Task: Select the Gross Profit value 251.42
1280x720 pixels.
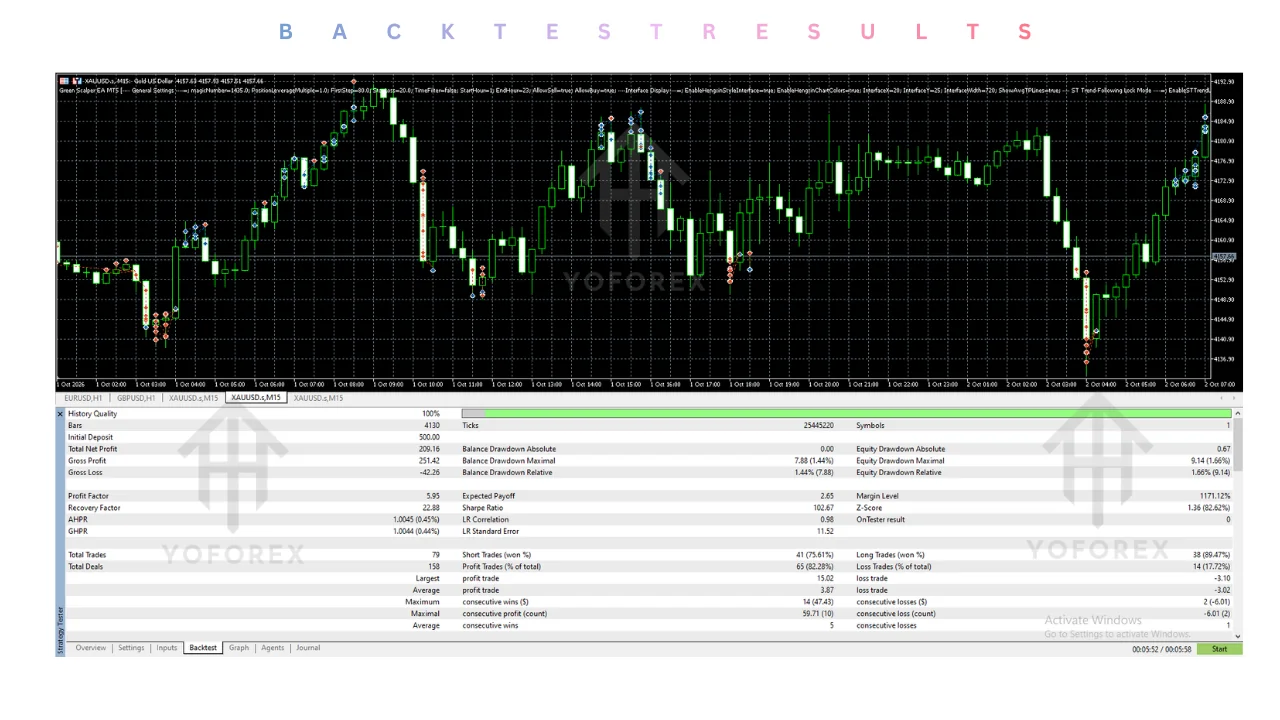Action: click(429, 461)
